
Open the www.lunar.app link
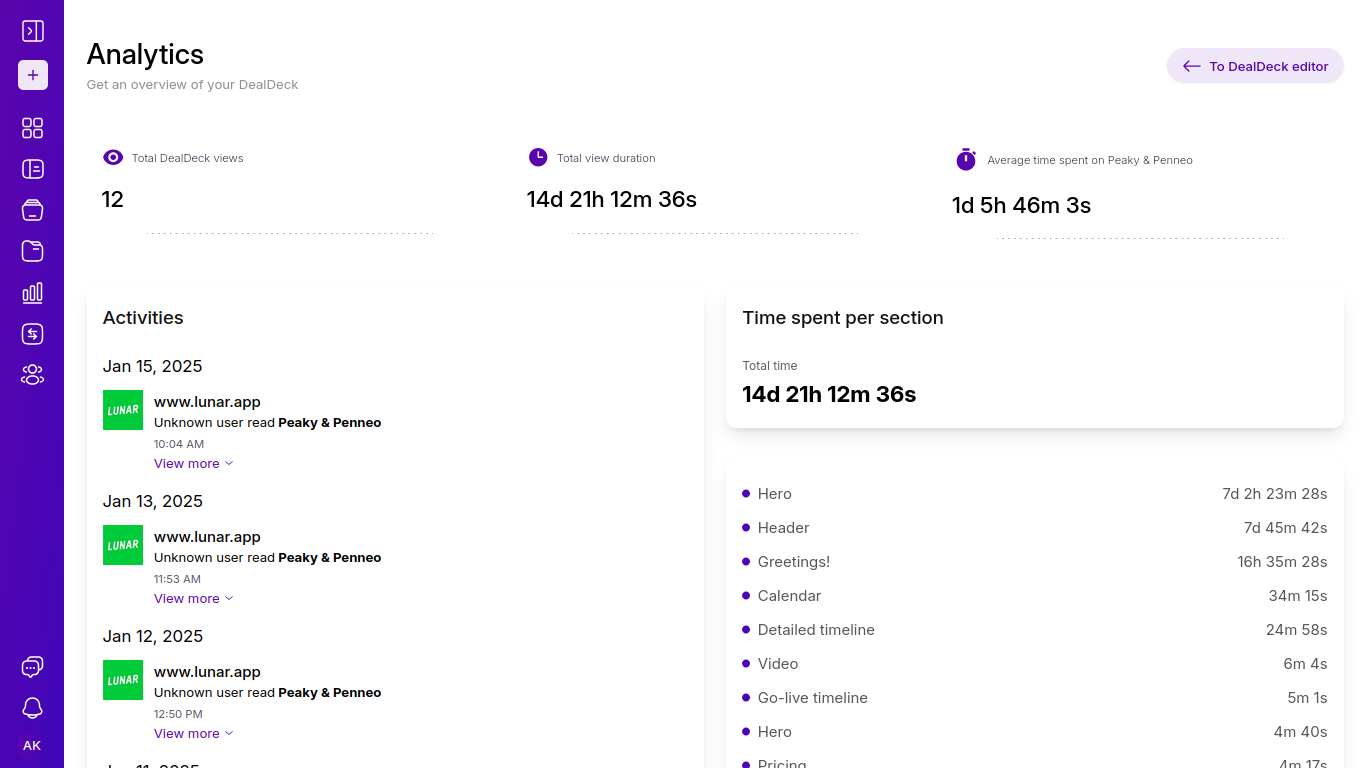click(x=207, y=401)
